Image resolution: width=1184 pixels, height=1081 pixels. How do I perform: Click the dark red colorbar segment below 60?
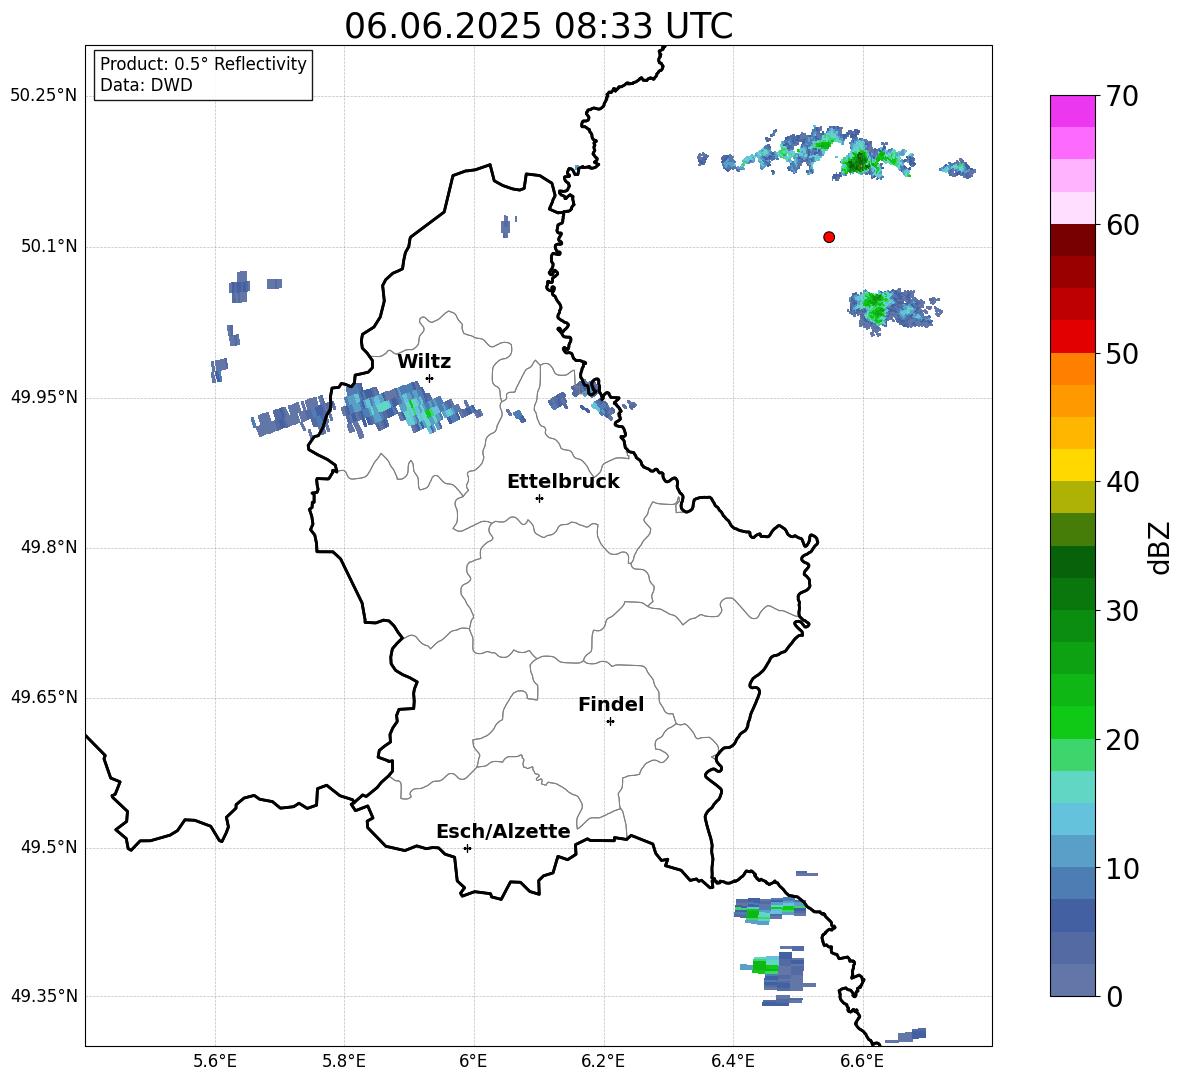tap(1072, 240)
